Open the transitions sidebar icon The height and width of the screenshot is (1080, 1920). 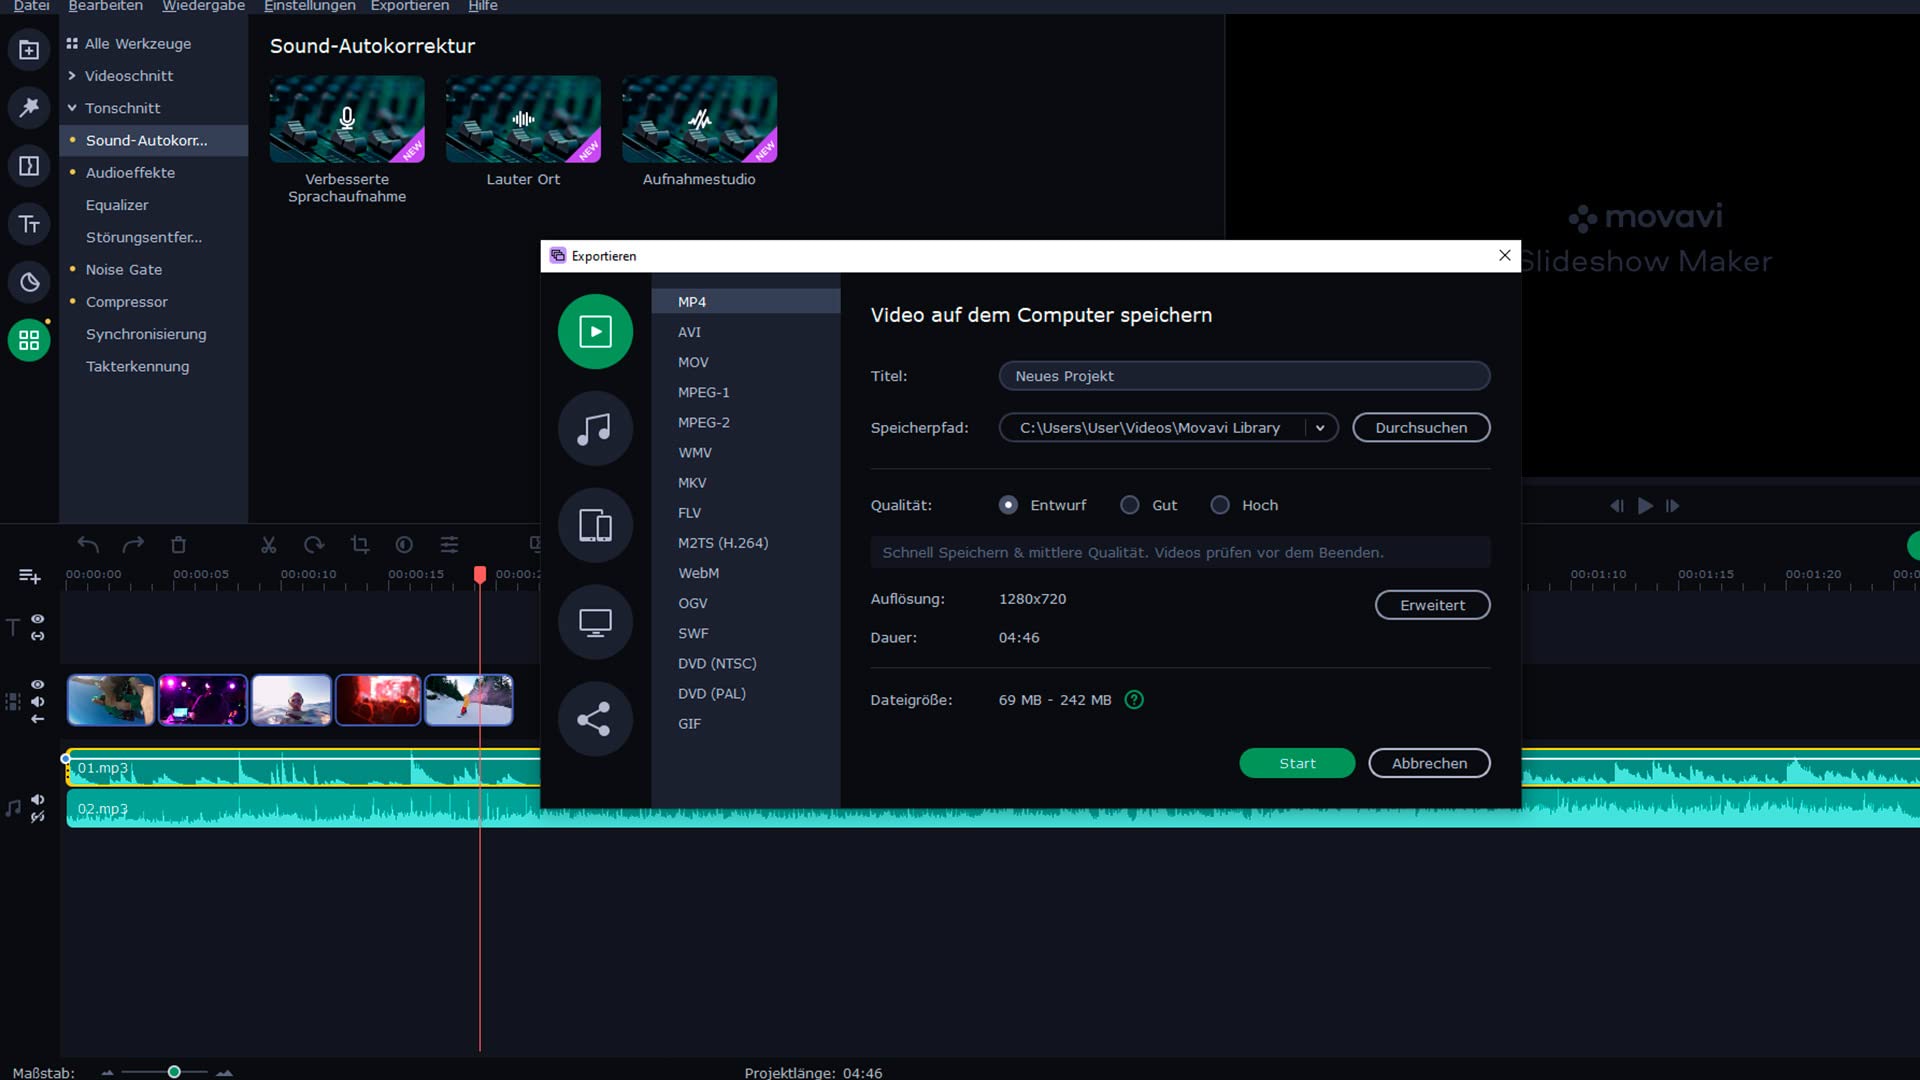[x=29, y=166]
